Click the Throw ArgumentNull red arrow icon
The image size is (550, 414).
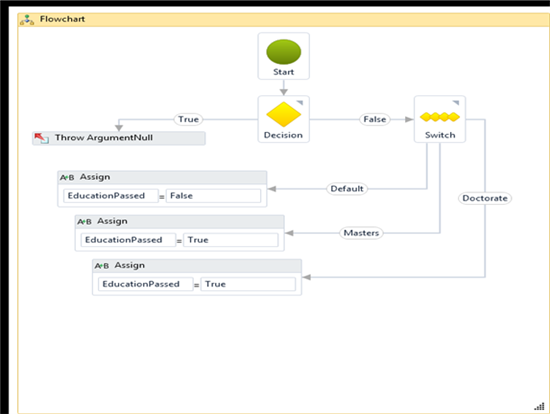[x=41, y=138]
